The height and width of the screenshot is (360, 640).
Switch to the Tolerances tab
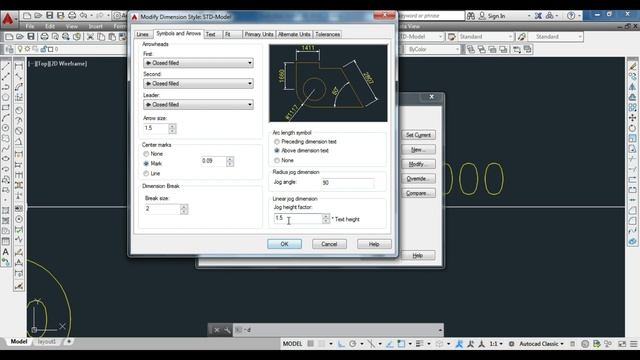(x=327, y=34)
